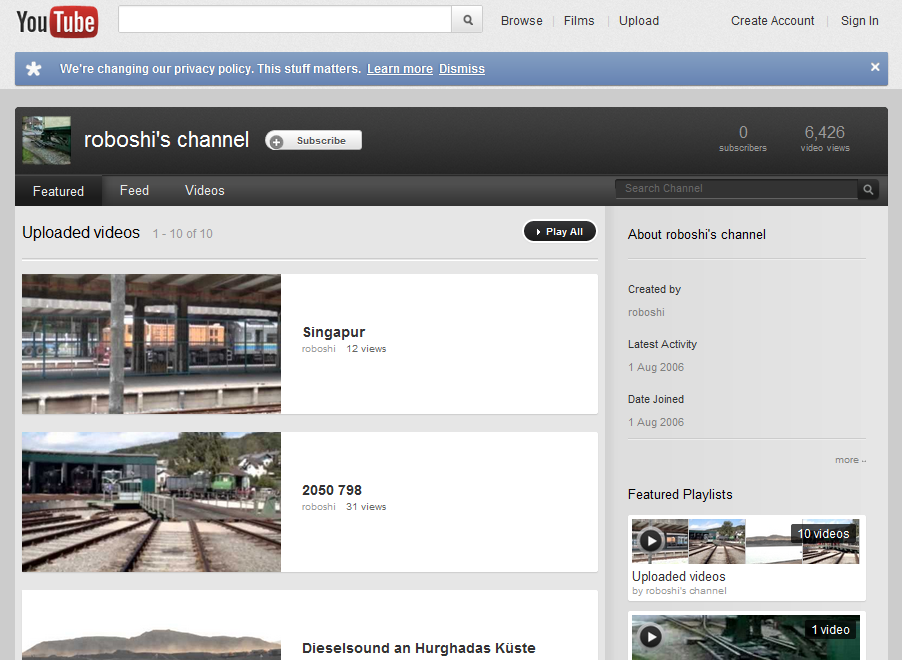
Task: Open roboshi's channel avatar image
Action: tap(47, 140)
